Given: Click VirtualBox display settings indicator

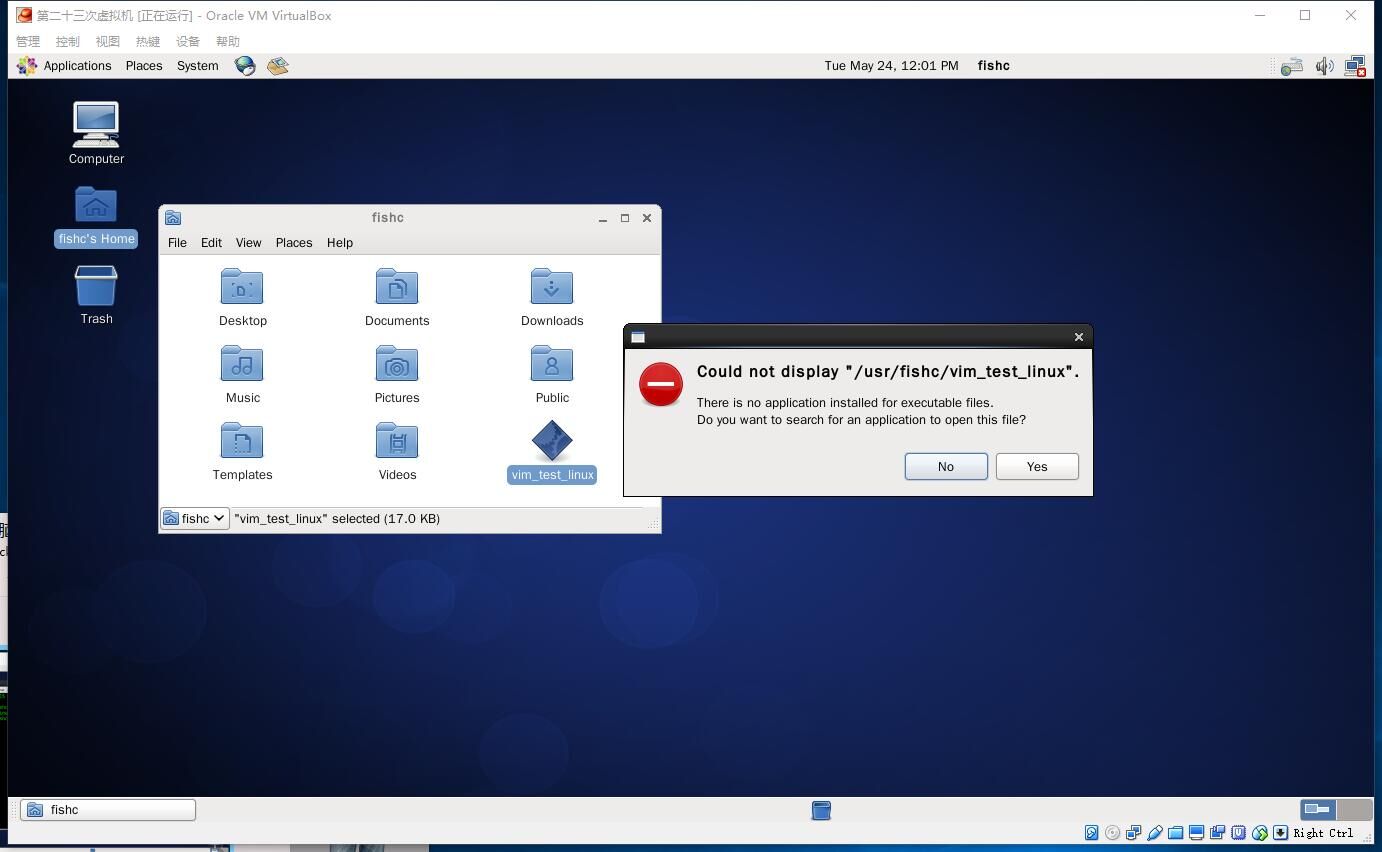Looking at the screenshot, I should click(x=1196, y=832).
